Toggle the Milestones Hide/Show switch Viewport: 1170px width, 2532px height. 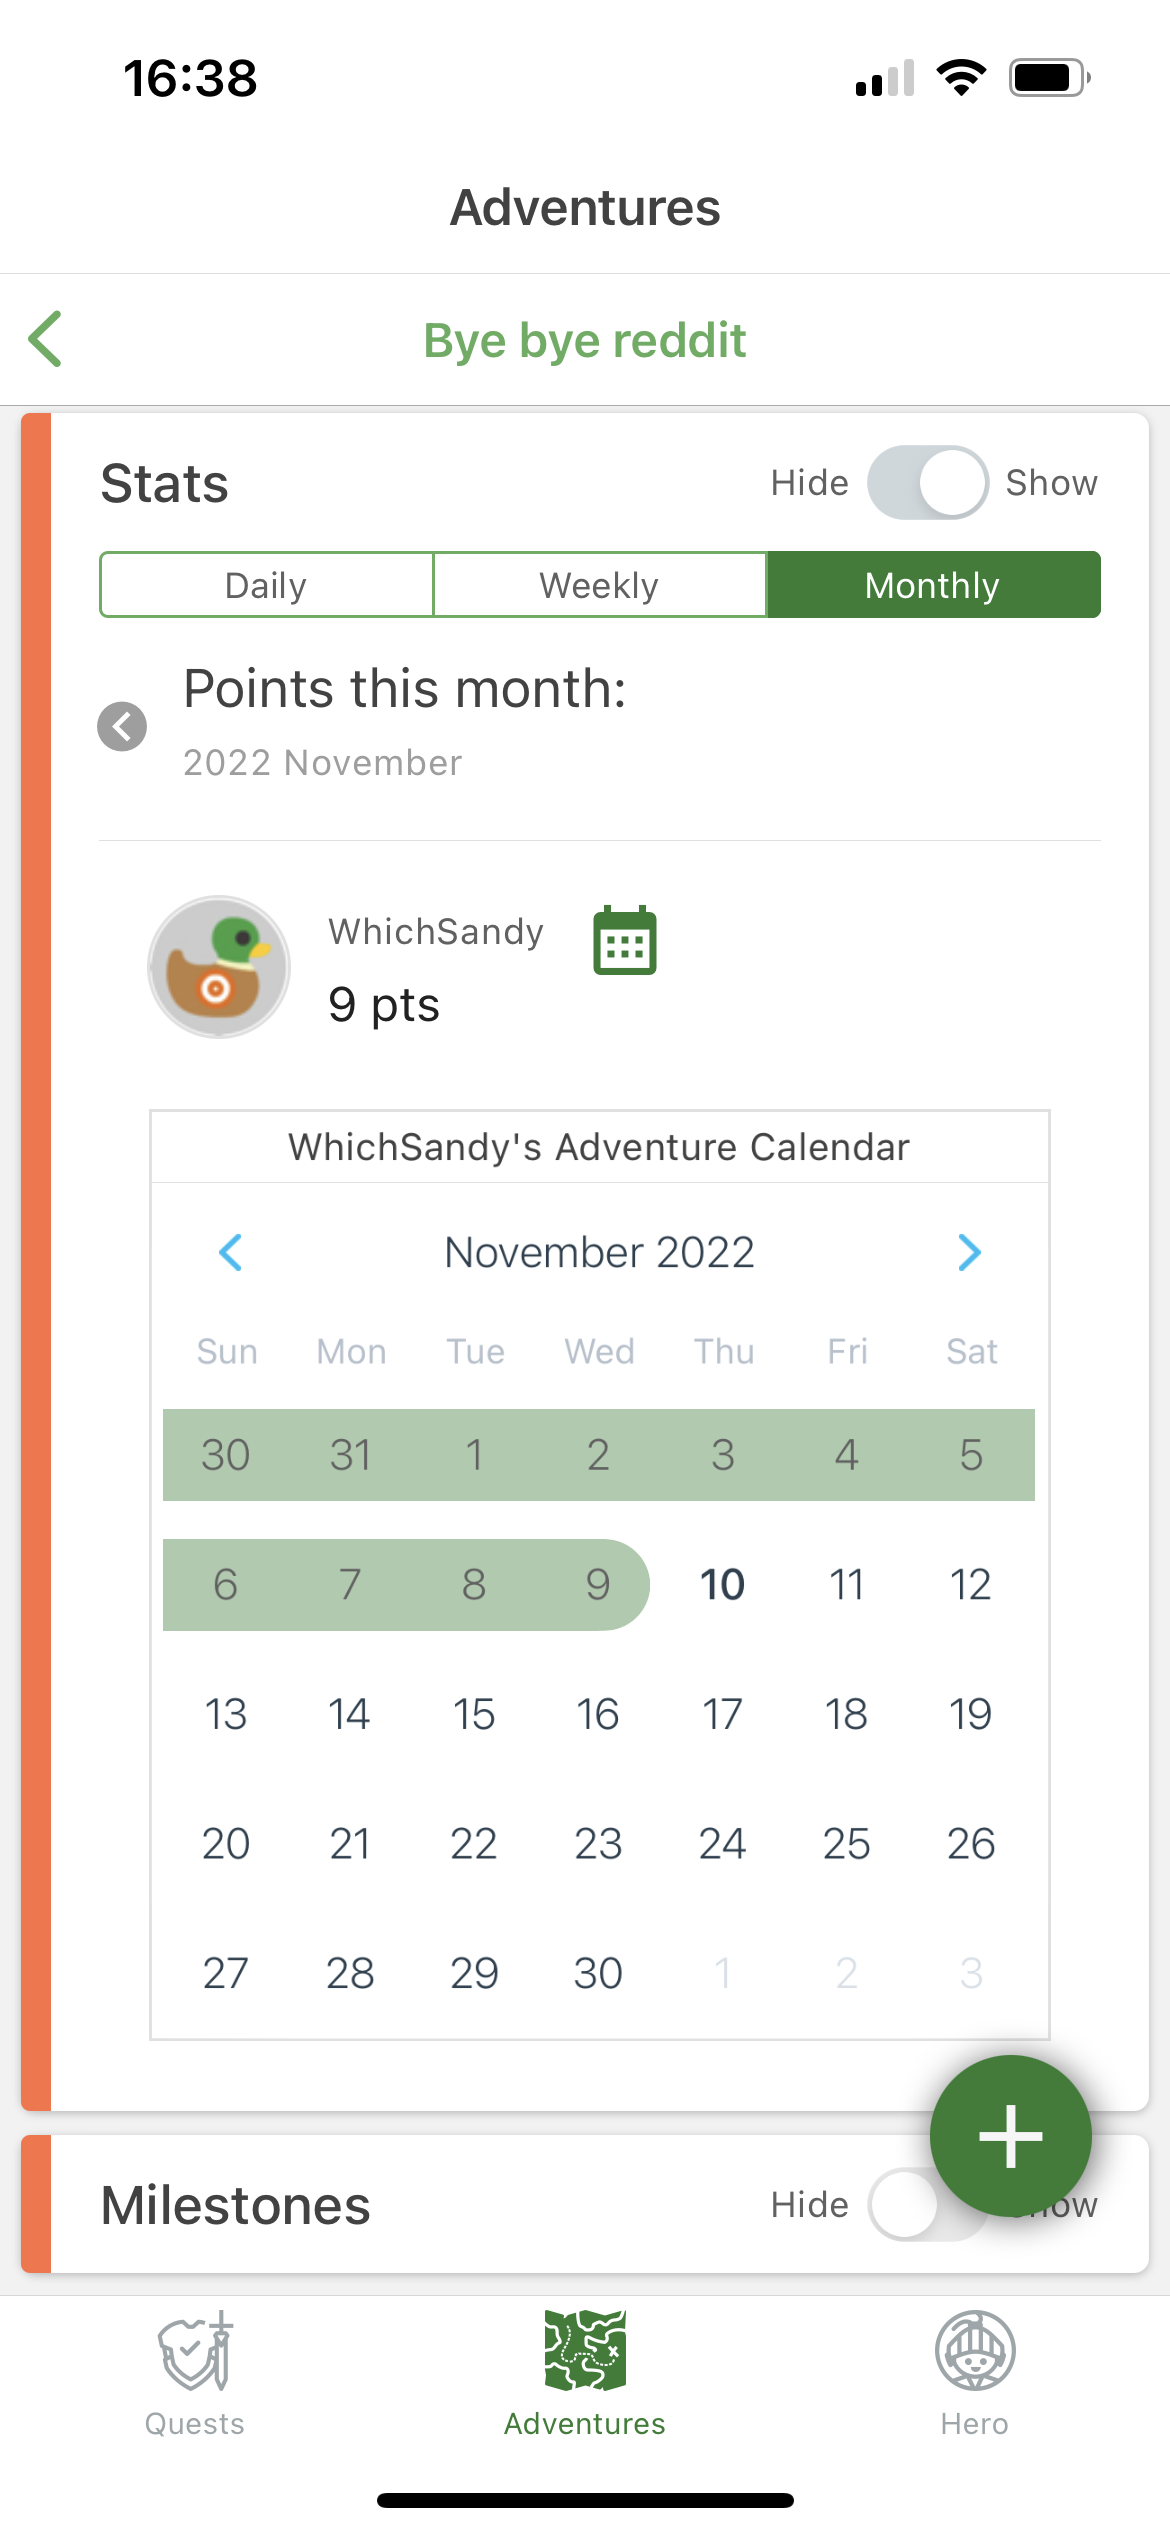click(x=928, y=2204)
